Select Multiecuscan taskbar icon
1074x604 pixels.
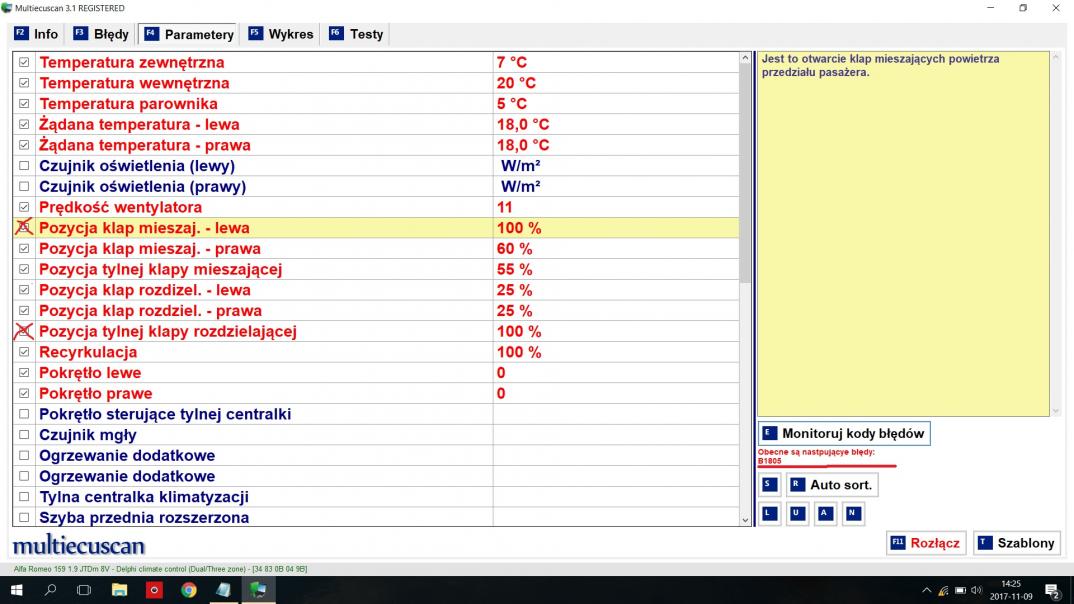tap(258, 590)
